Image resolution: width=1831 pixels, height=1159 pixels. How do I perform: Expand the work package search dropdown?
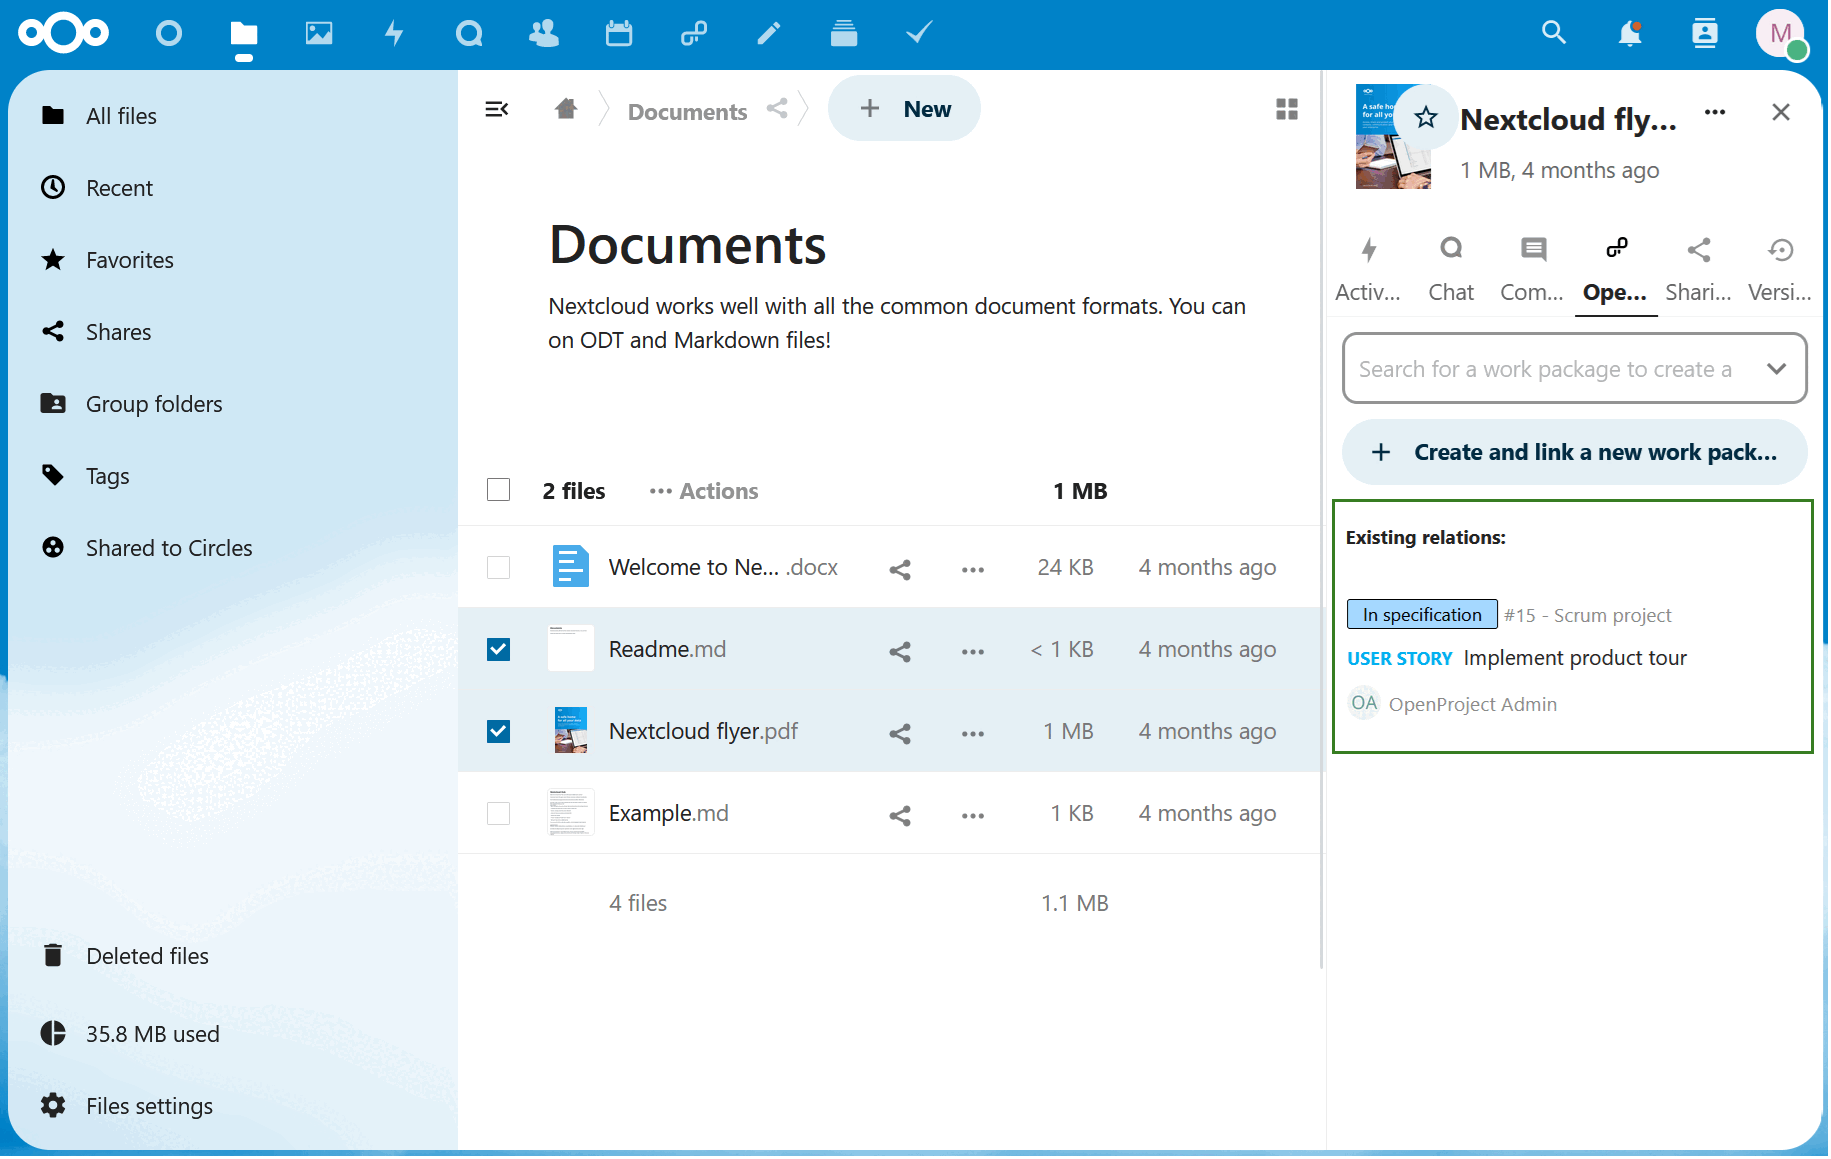pos(1777,368)
